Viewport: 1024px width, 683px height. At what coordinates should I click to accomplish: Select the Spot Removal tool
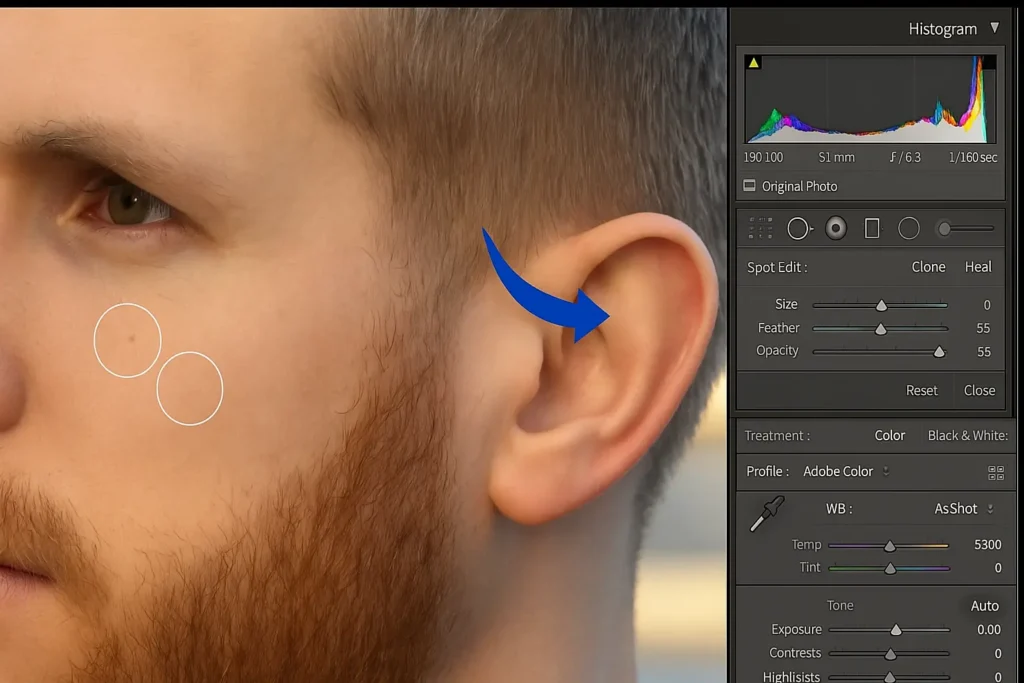[799, 228]
